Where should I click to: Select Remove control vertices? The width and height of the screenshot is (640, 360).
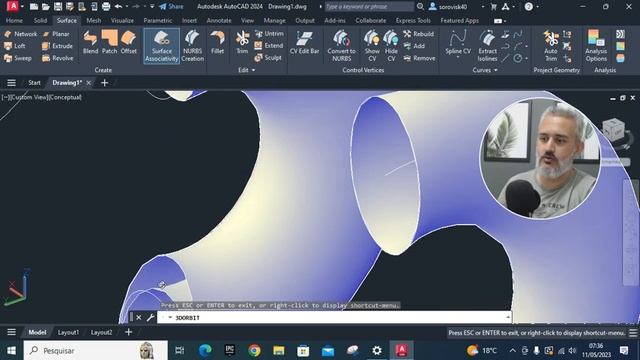tap(419, 58)
